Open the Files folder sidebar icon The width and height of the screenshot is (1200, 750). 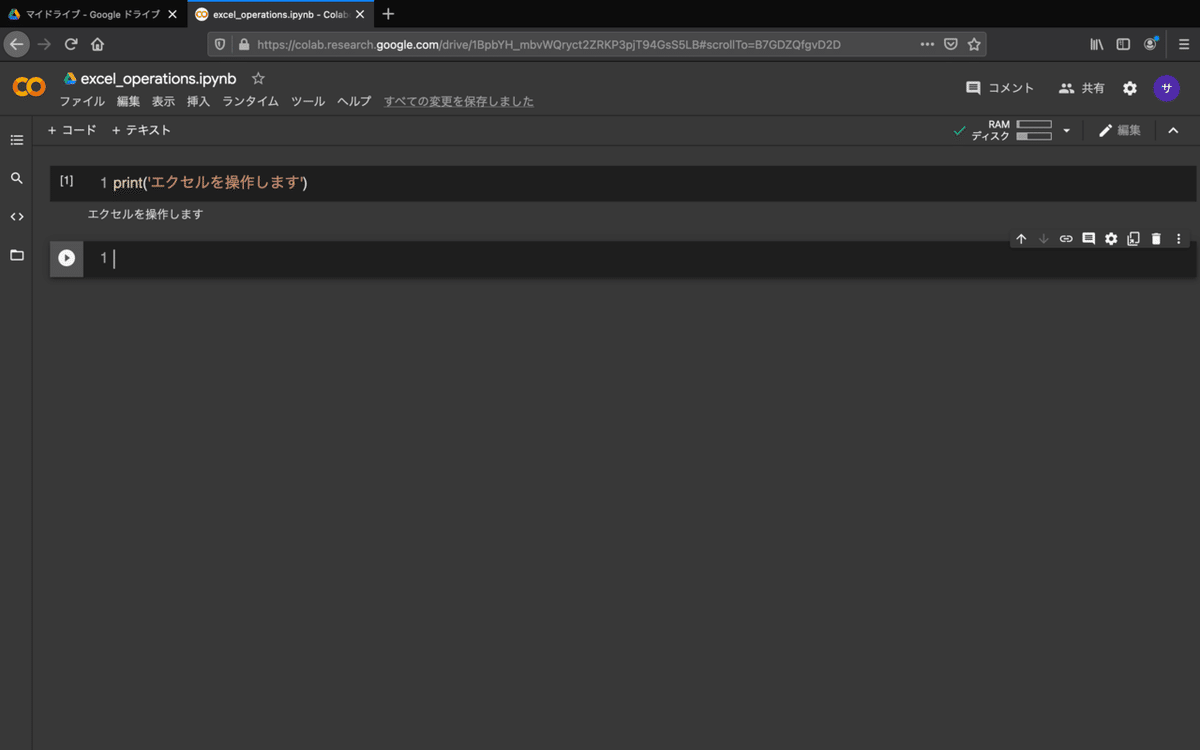point(16,255)
